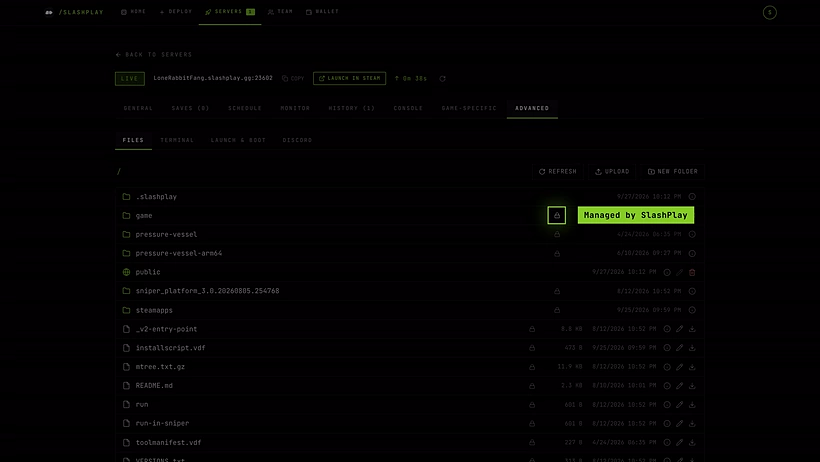Click the restart icon beside uptime
This screenshot has width=820, height=462.
[x=442, y=78]
